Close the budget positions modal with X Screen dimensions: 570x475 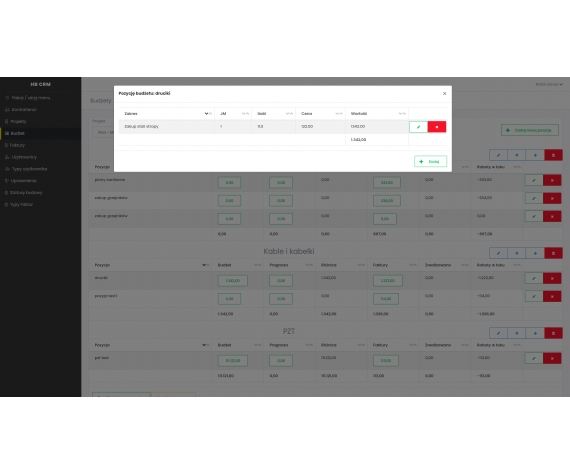[444, 93]
